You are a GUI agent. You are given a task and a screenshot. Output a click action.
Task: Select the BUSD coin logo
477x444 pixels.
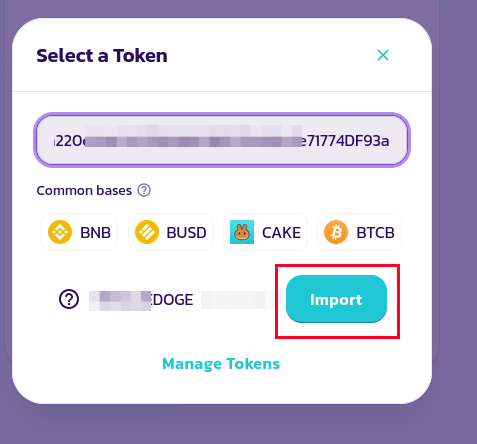tap(147, 232)
